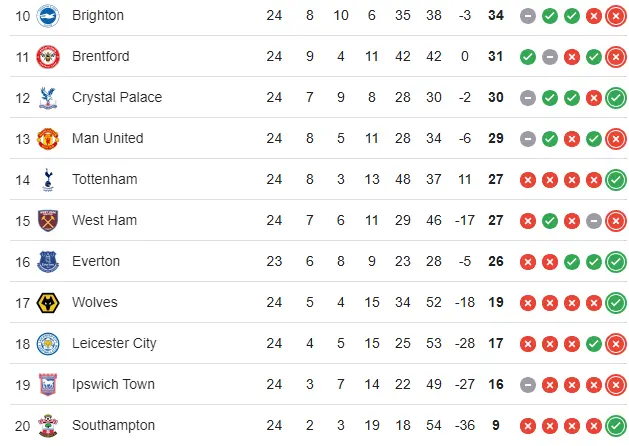
Task: Click the Ipswich Town club crest
Action: point(48,384)
